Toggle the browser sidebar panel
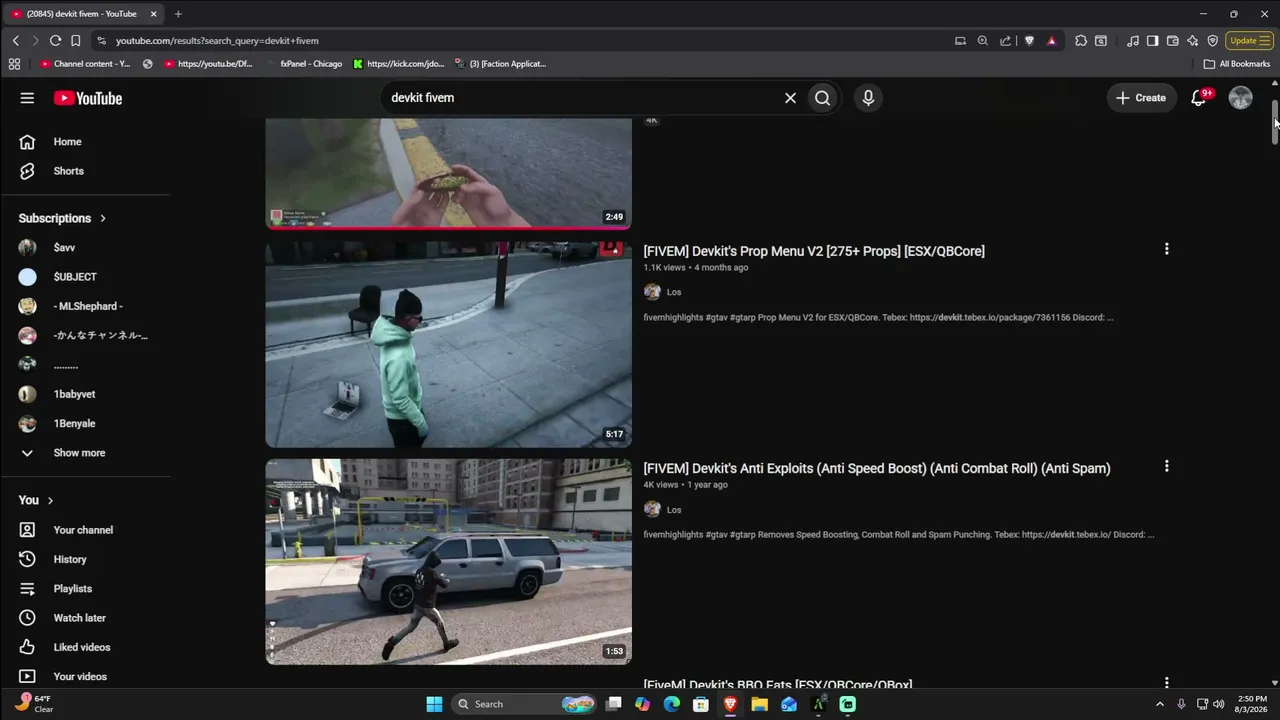 tap(1153, 41)
